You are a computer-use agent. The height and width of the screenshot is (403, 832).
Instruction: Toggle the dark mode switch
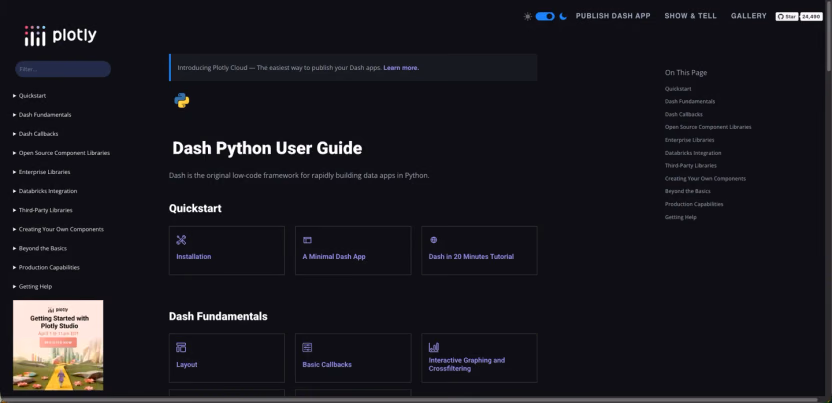coord(545,16)
